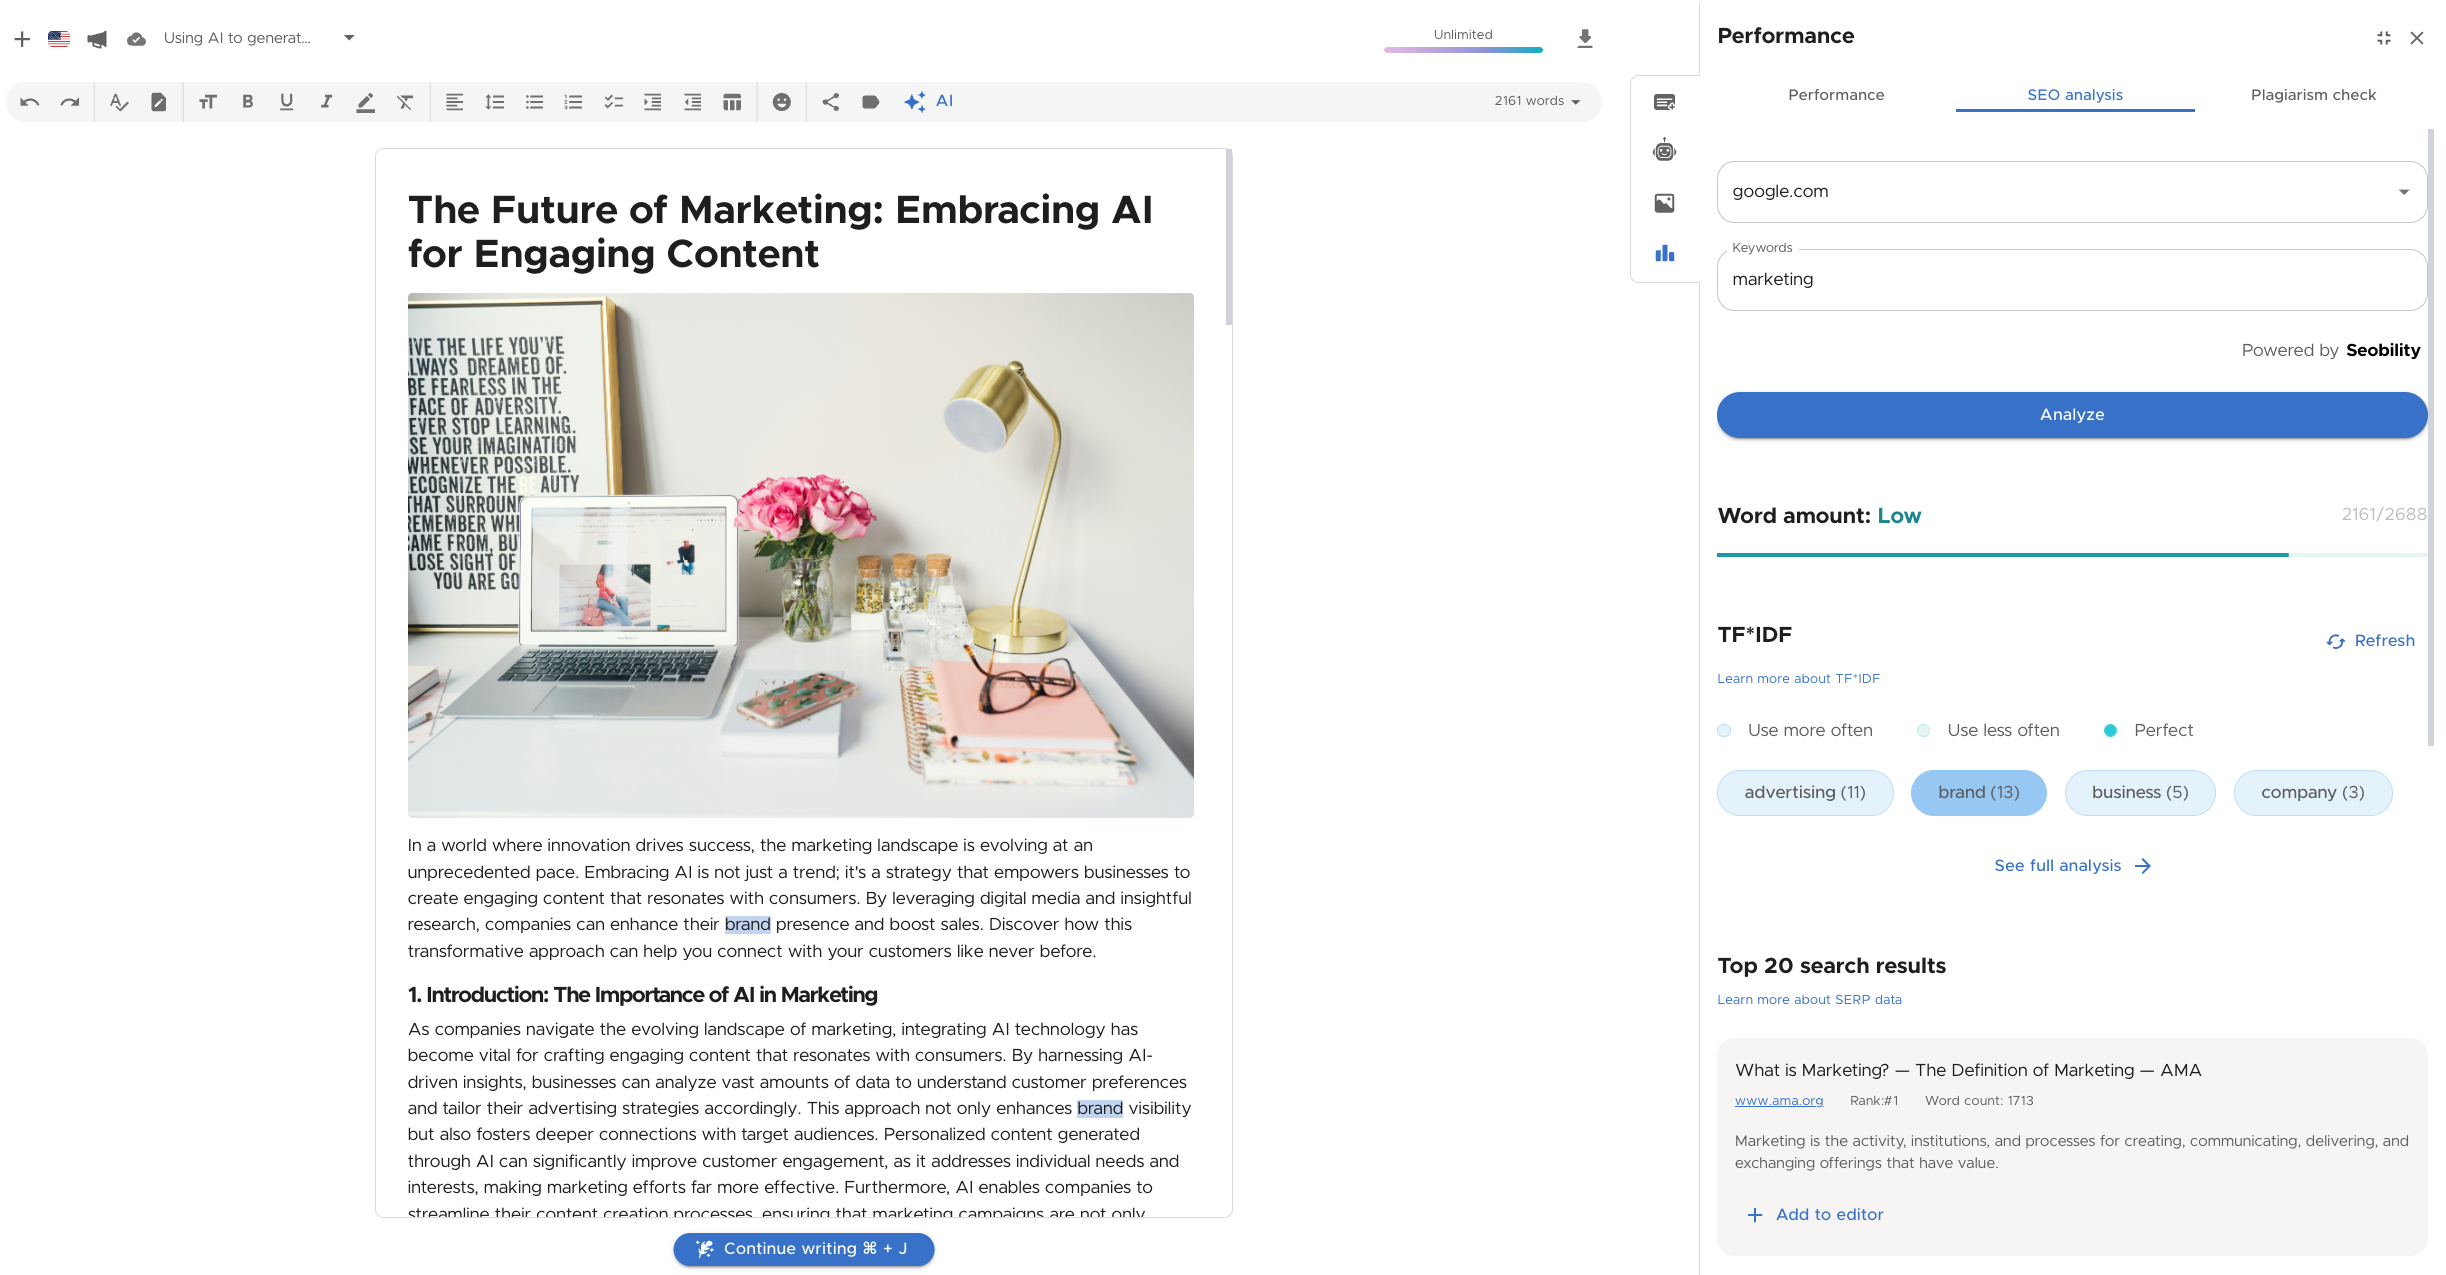This screenshot has height=1275, width=2446.
Task: Open the image sidebar panel
Action: (1664, 203)
